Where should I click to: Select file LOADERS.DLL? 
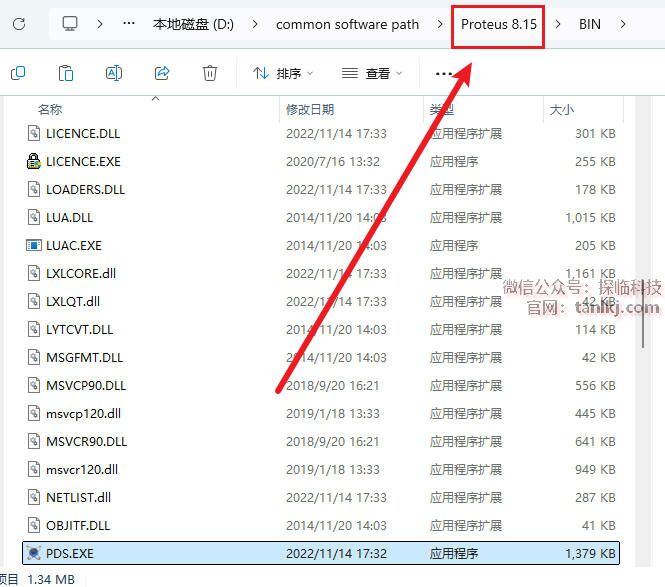321,190
